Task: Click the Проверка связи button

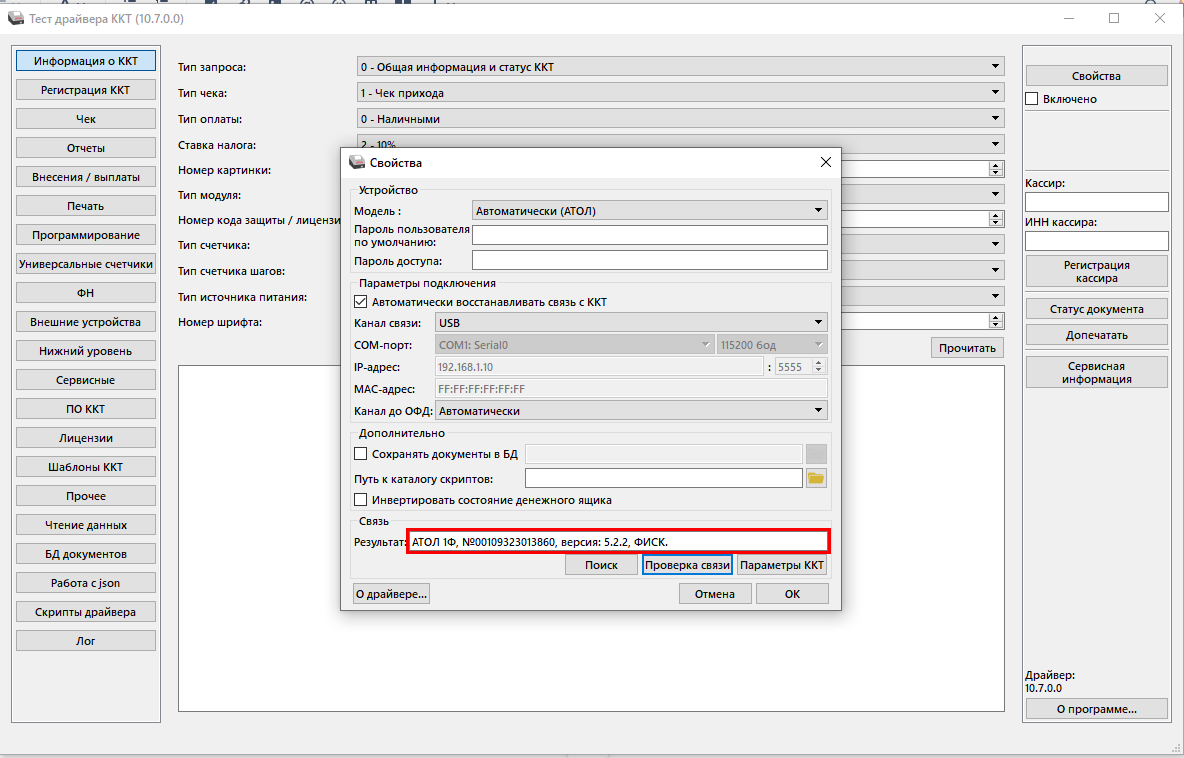Action: 687,565
